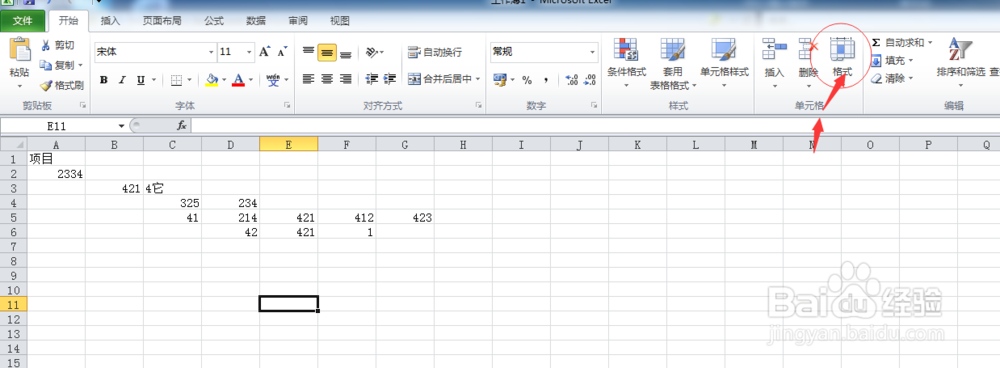Image resolution: width=1000 pixels, height=368 pixels.
Task: Increase indent icon
Action: point(390,79)
